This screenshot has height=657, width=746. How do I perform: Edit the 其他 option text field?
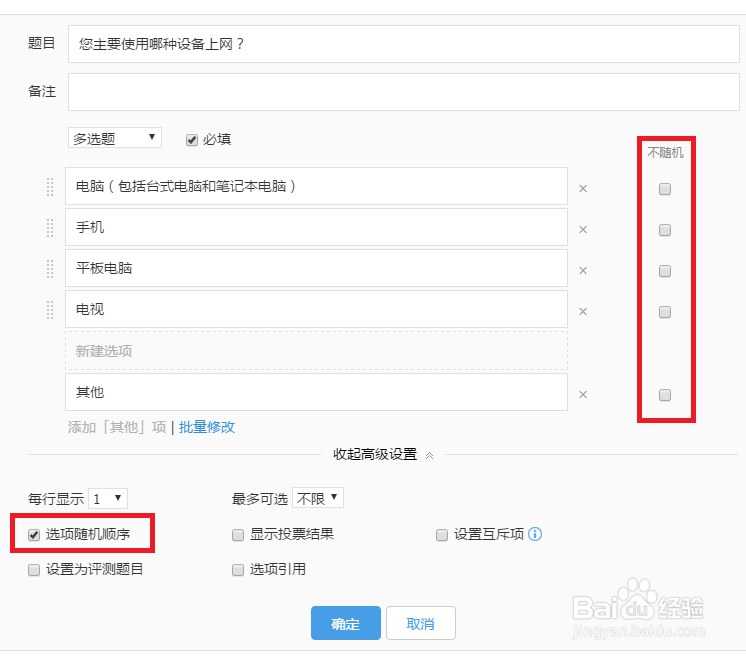[316, 392]
